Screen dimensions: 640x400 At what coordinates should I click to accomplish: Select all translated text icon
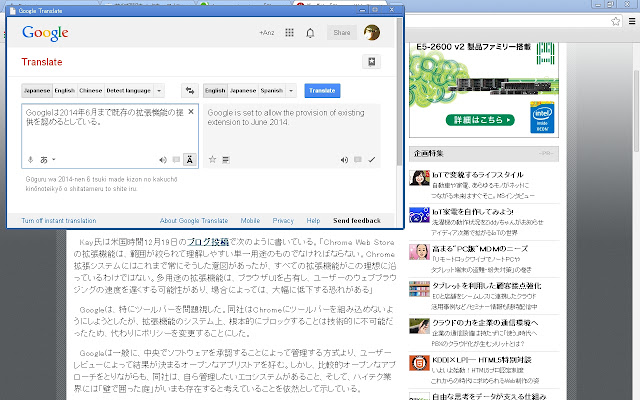click(x=226, y=160)
